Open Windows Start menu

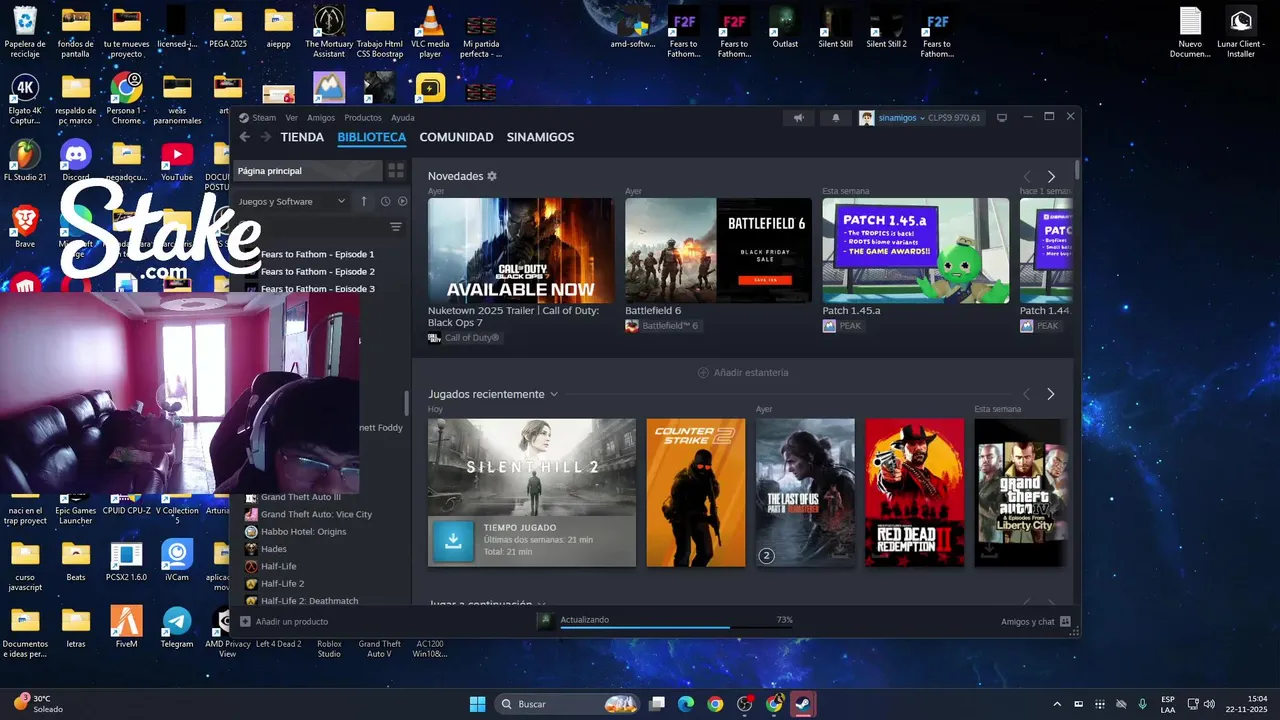(x=477, y=704)
